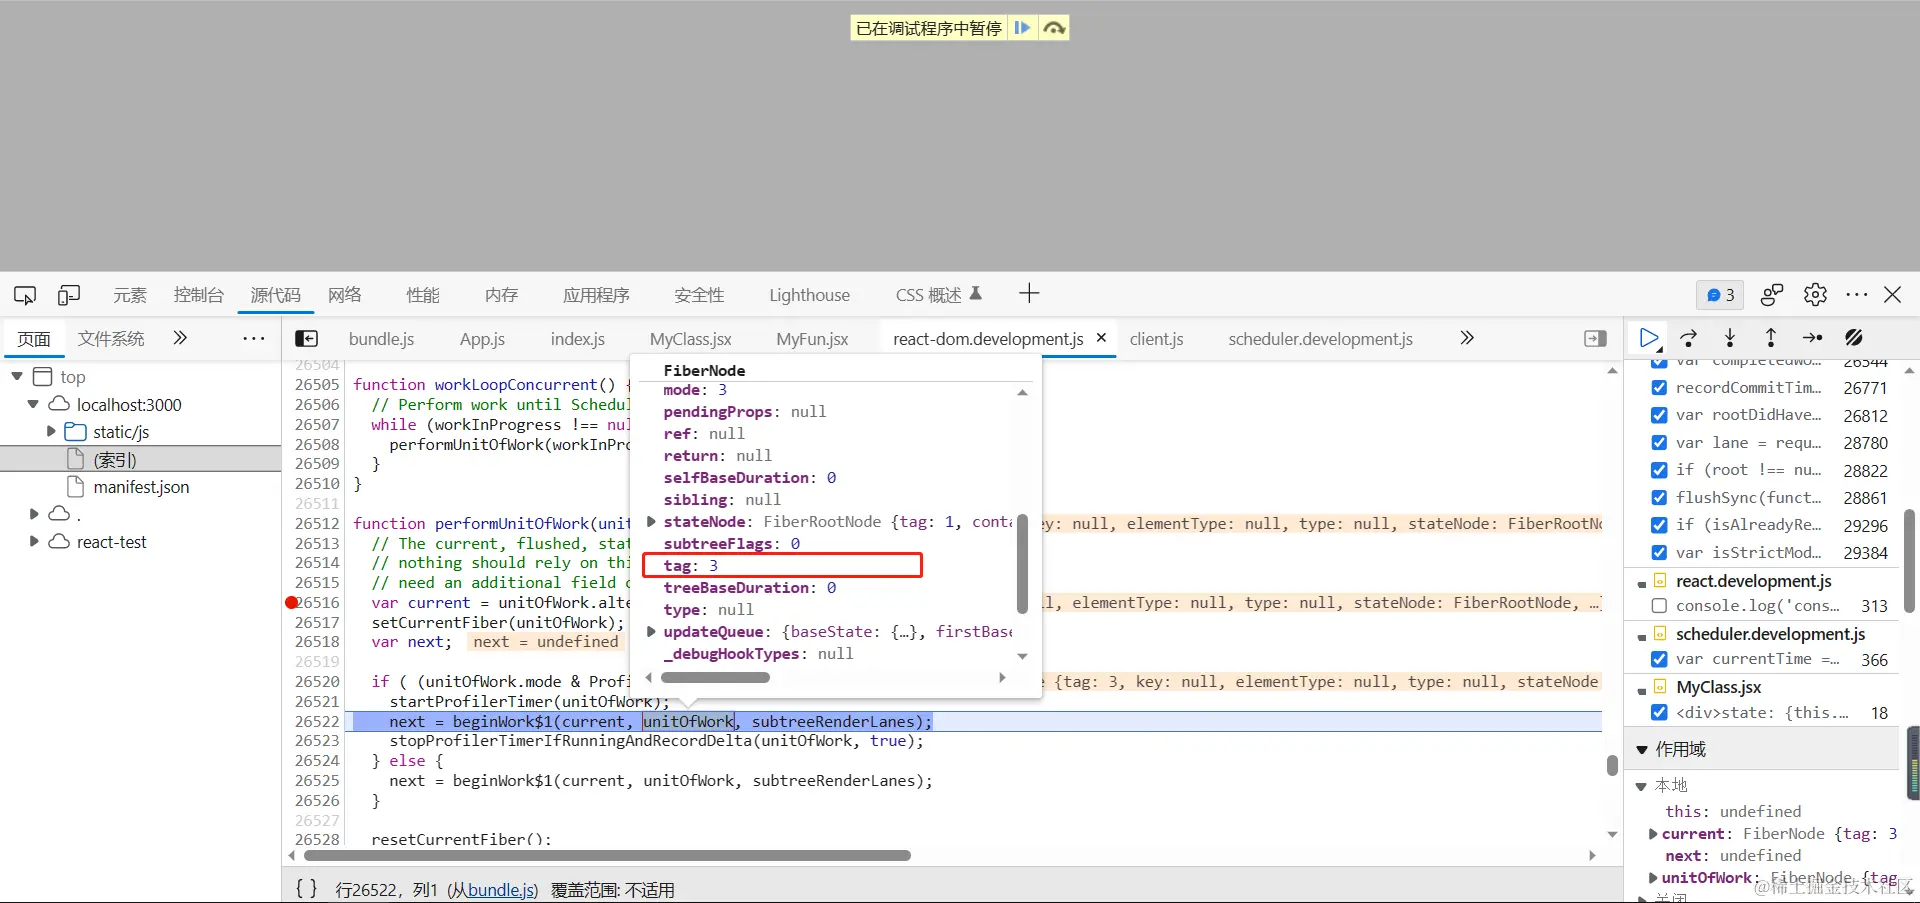Viewport: 1920px width, 903px height.
Task: Uncheck recordCommitTim... breakpoint 26771
Action: 1659,388
